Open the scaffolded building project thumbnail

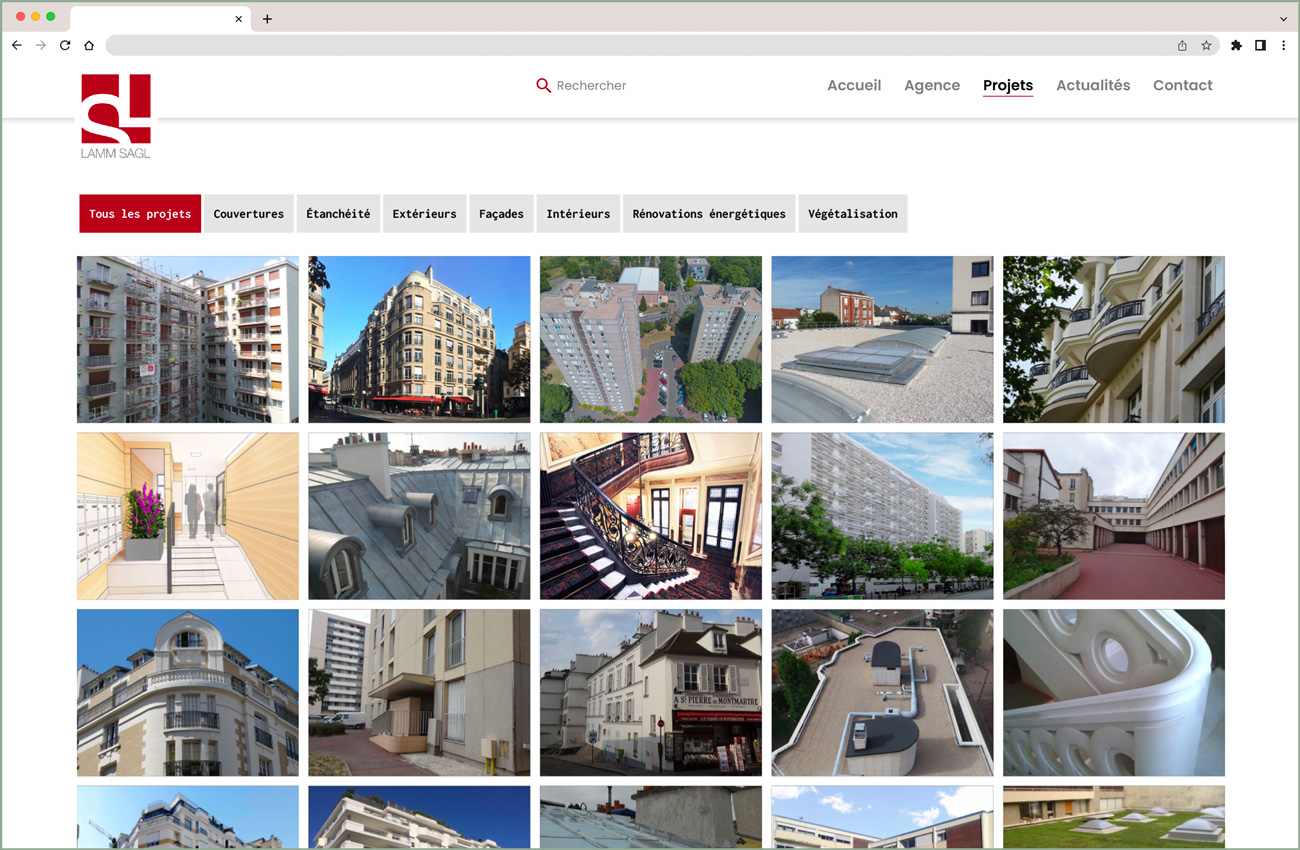click(188, 340)
